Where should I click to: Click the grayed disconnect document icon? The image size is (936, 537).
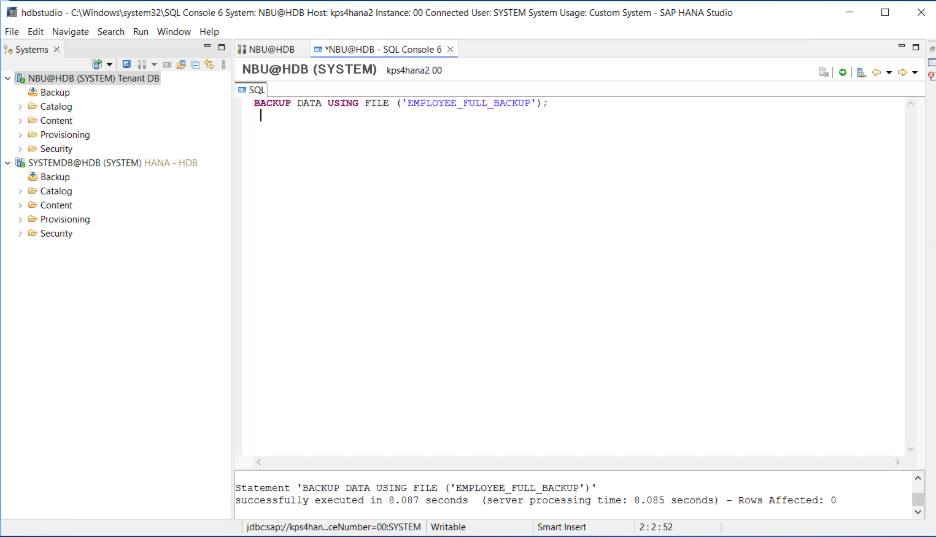824,72
